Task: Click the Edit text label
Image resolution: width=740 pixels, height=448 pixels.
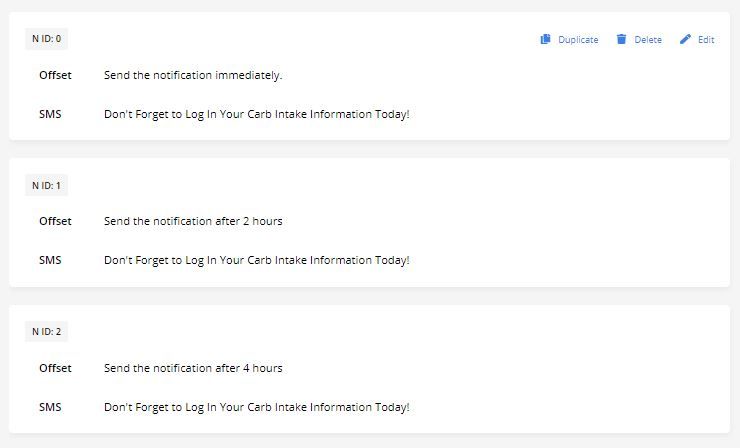Action: tap(706, 40)
